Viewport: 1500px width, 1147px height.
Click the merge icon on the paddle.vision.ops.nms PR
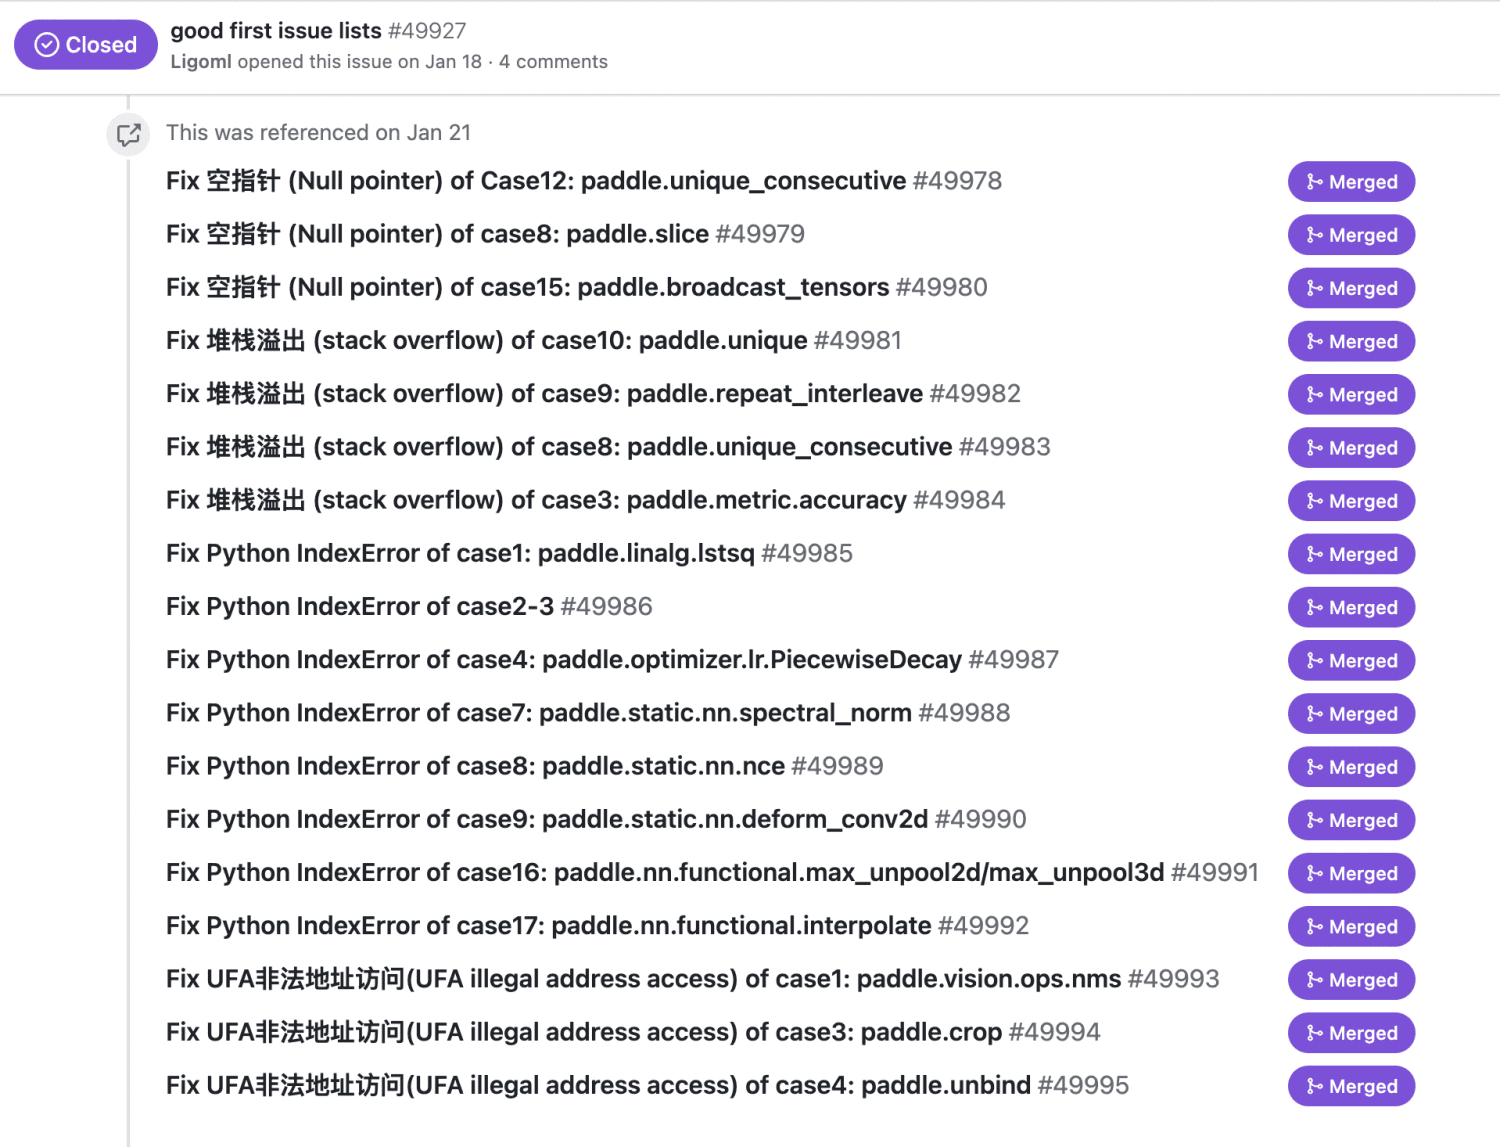point(1315,980)
